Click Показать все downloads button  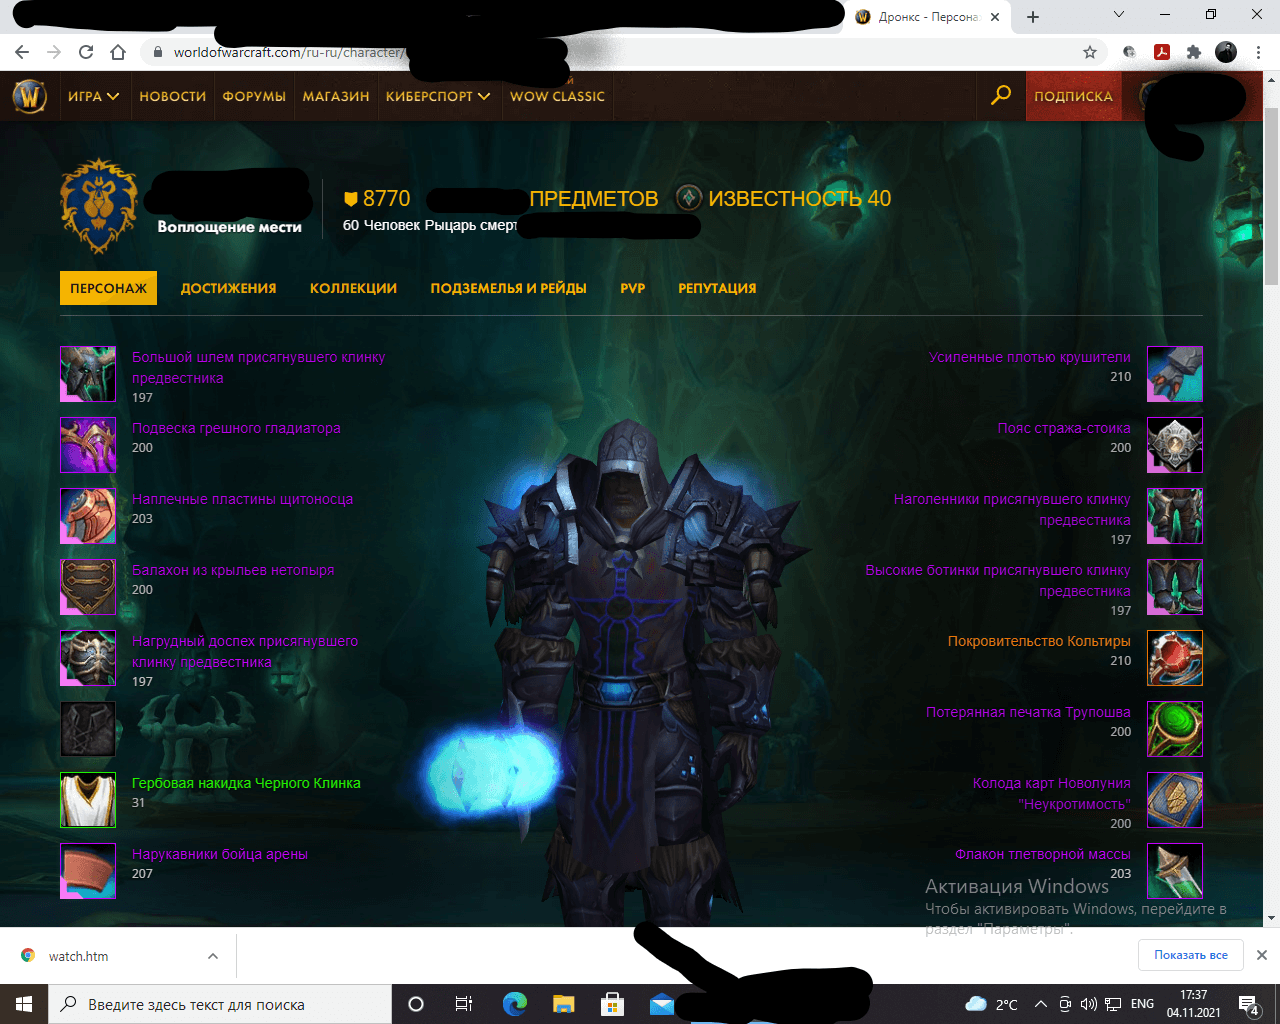pos(1190,955)
